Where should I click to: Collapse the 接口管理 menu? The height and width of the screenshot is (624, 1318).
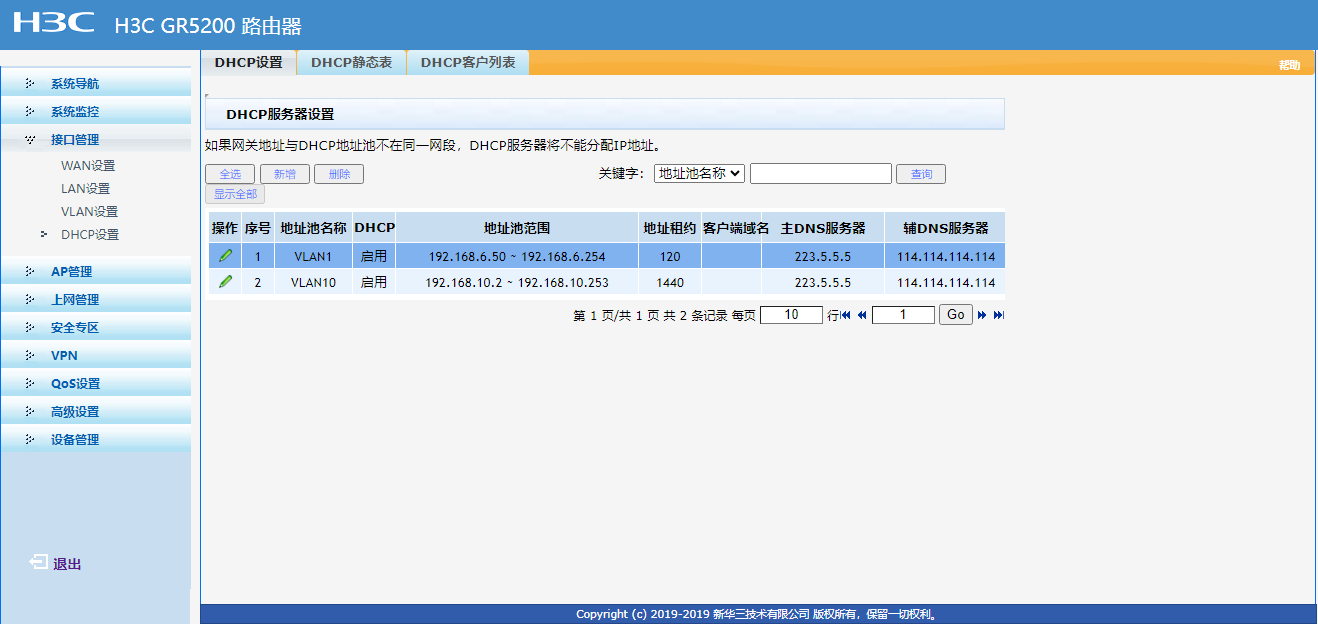[x=95, y=140]
